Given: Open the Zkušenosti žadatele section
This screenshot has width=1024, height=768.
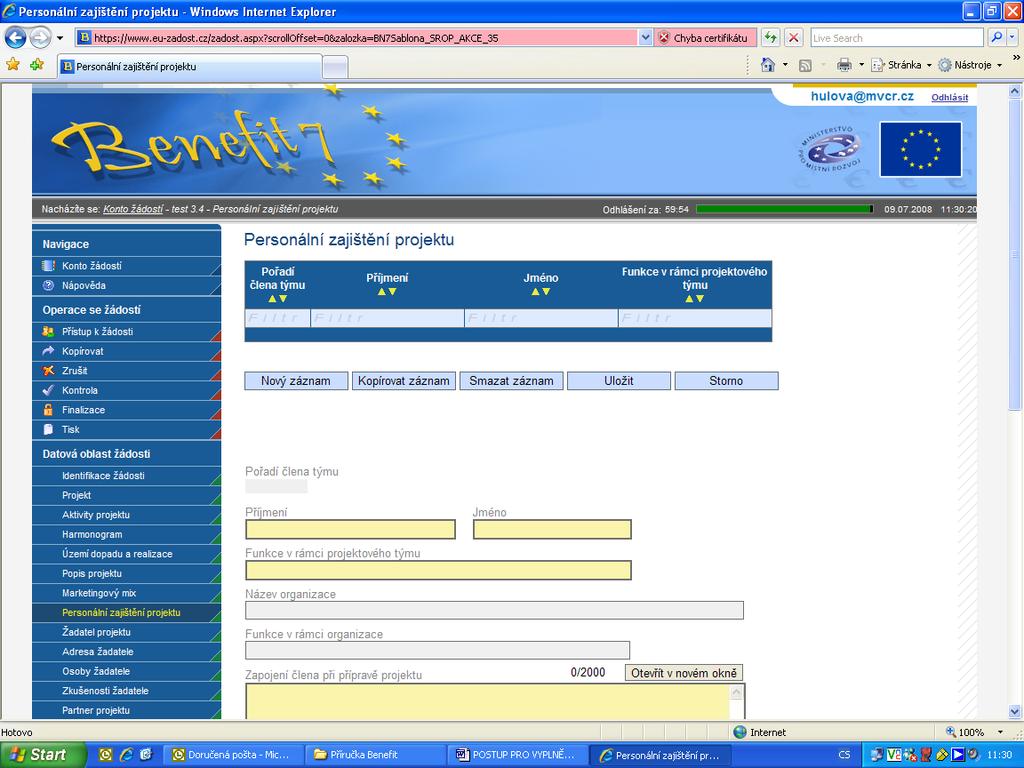Looking at the screenshot, I should 126,691.
